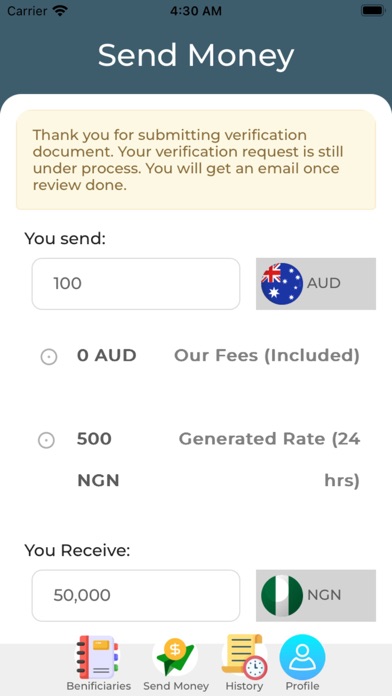
Task: Open the NGN currency selector
Action: 316,595
